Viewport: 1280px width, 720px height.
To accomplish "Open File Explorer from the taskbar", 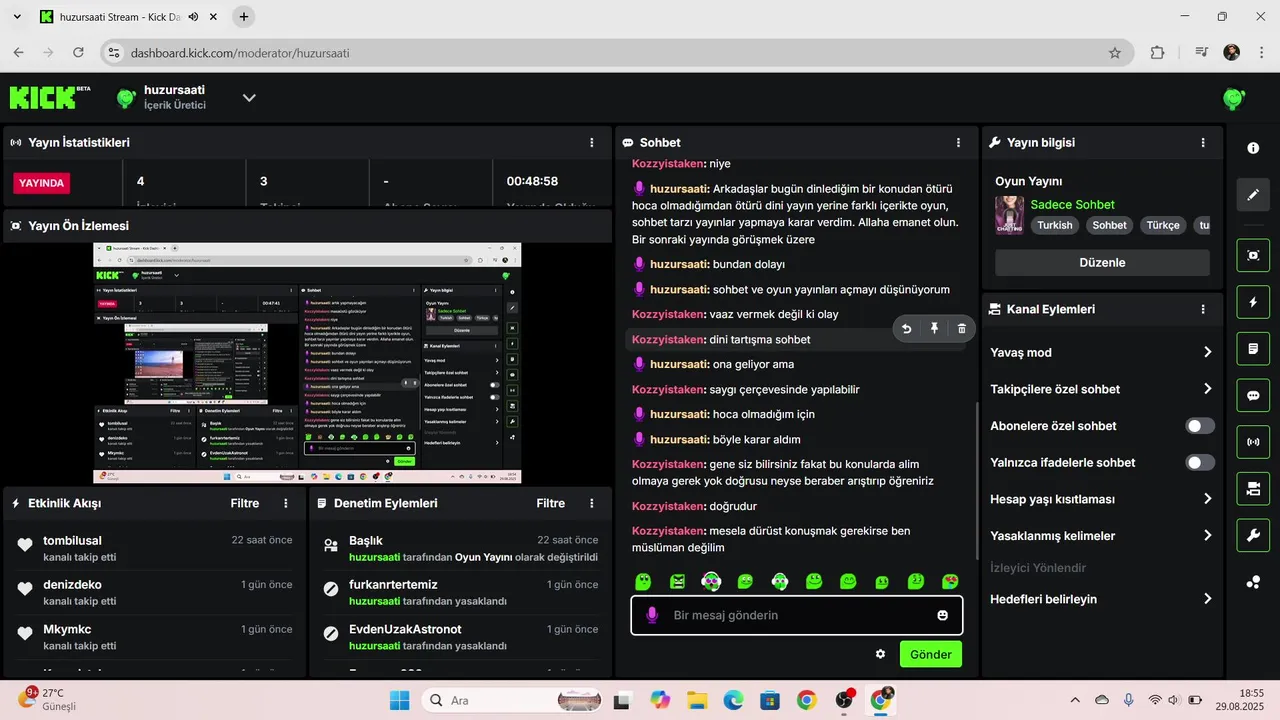I will pos(697,700).
